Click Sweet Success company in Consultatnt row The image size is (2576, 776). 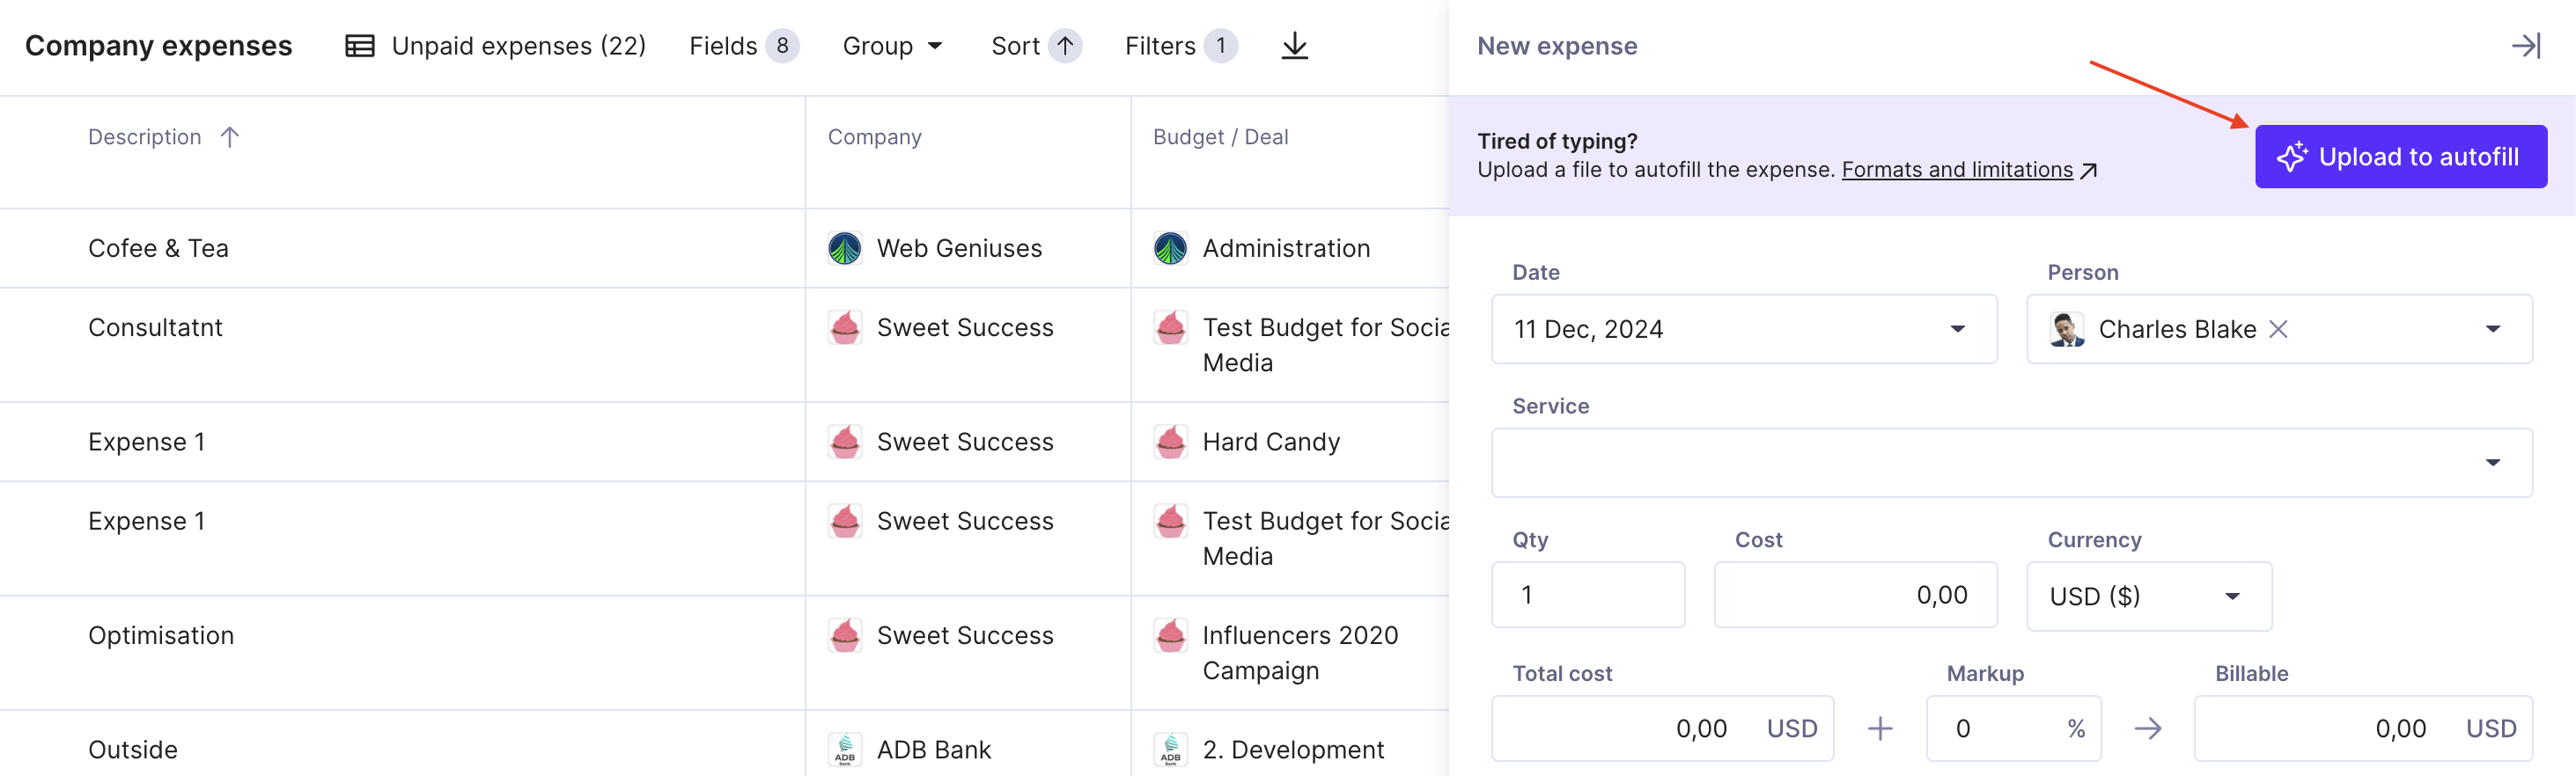click(968, 345)
